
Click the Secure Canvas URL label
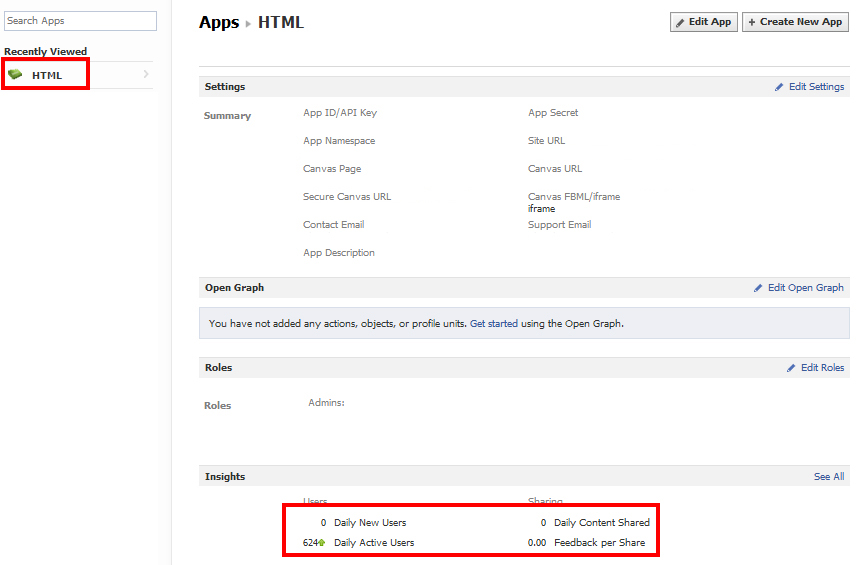[x=347, y=197]
